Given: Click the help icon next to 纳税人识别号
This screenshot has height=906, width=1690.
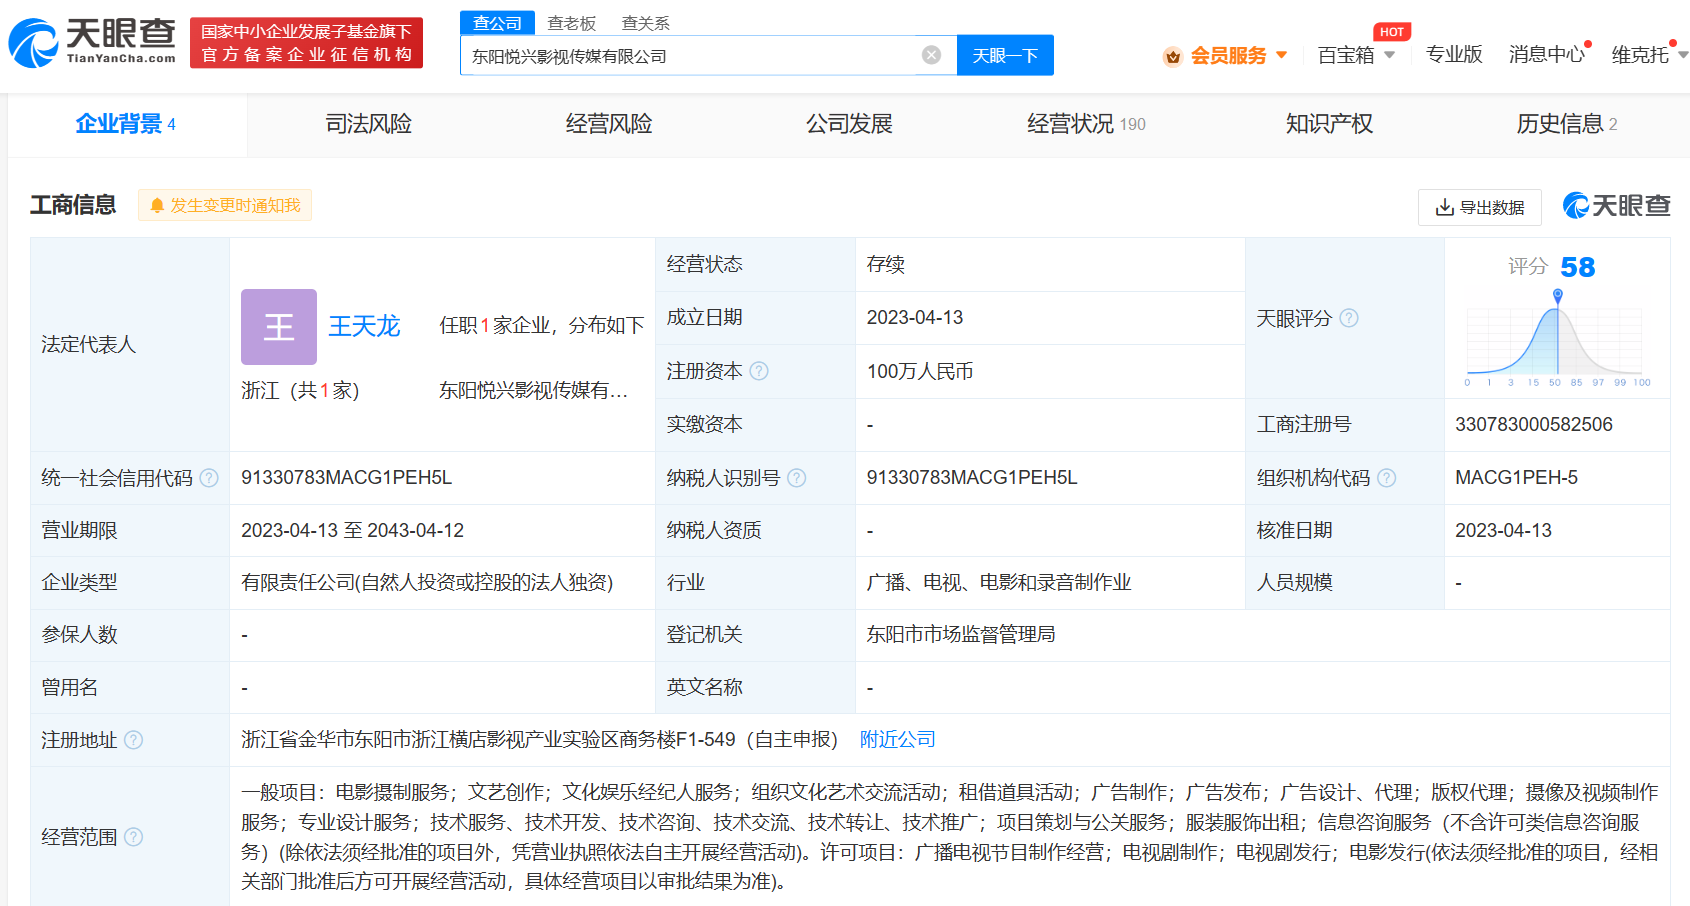Looking at the screenshot, I should pos(796,478).
